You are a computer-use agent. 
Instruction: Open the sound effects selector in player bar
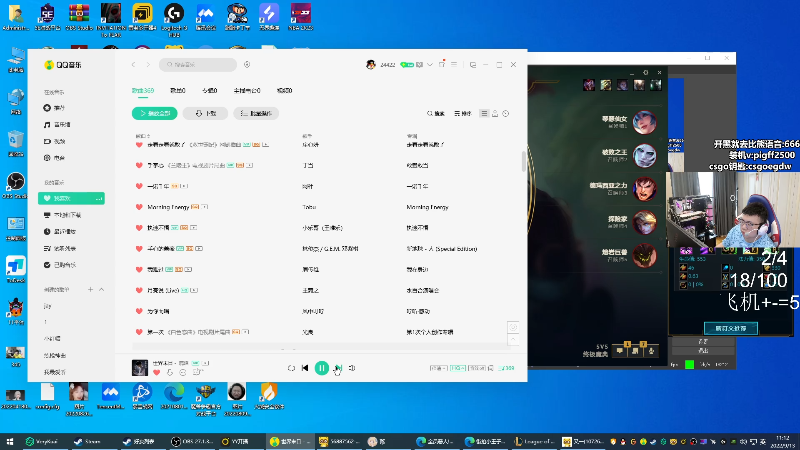477,368
